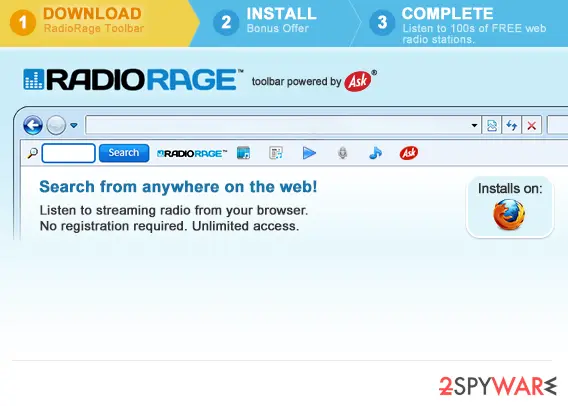Click the Ask logo beside powered by
568x406 pixels.
358,81
